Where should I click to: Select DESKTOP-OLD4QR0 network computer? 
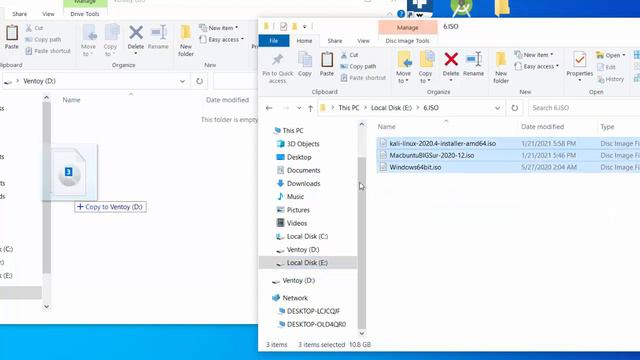316,324
